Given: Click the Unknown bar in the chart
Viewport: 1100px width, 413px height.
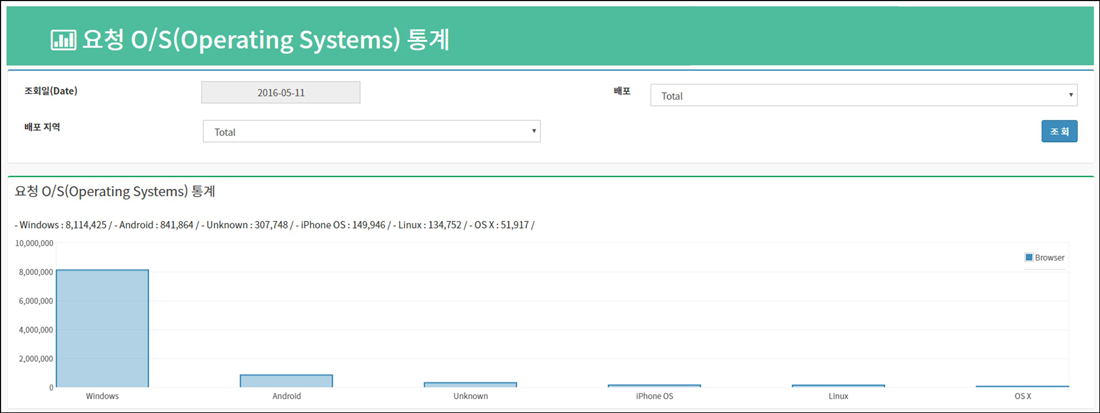Looking at the screenshot, I should tap(470, 384).
